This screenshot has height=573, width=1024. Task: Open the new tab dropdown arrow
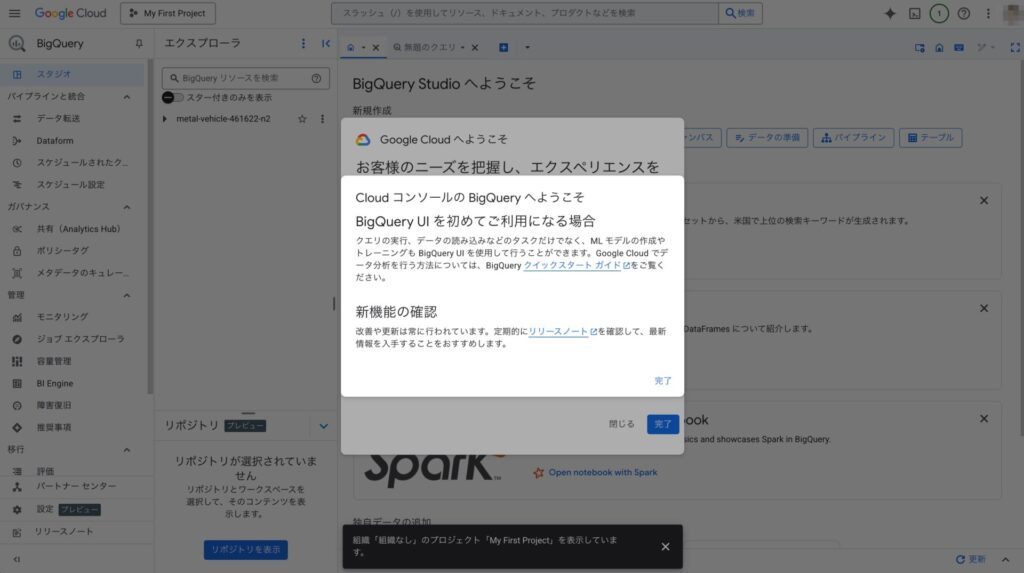point(527,47)
